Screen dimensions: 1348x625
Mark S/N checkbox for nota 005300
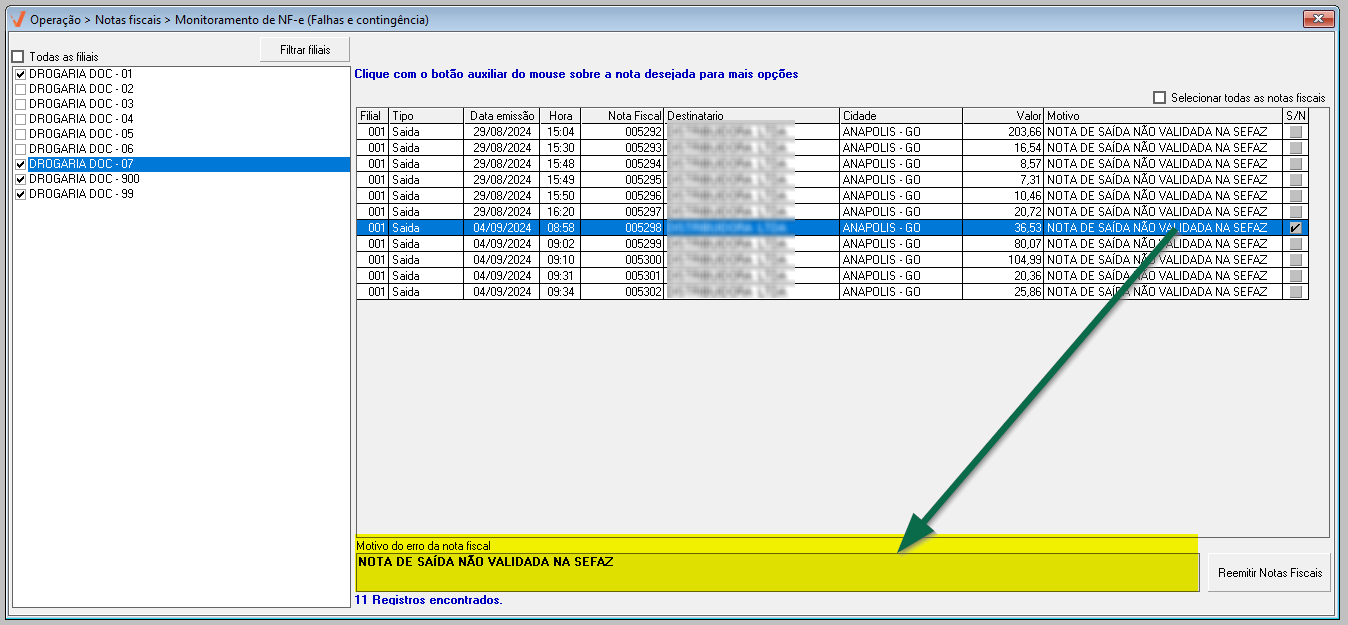1296,260
